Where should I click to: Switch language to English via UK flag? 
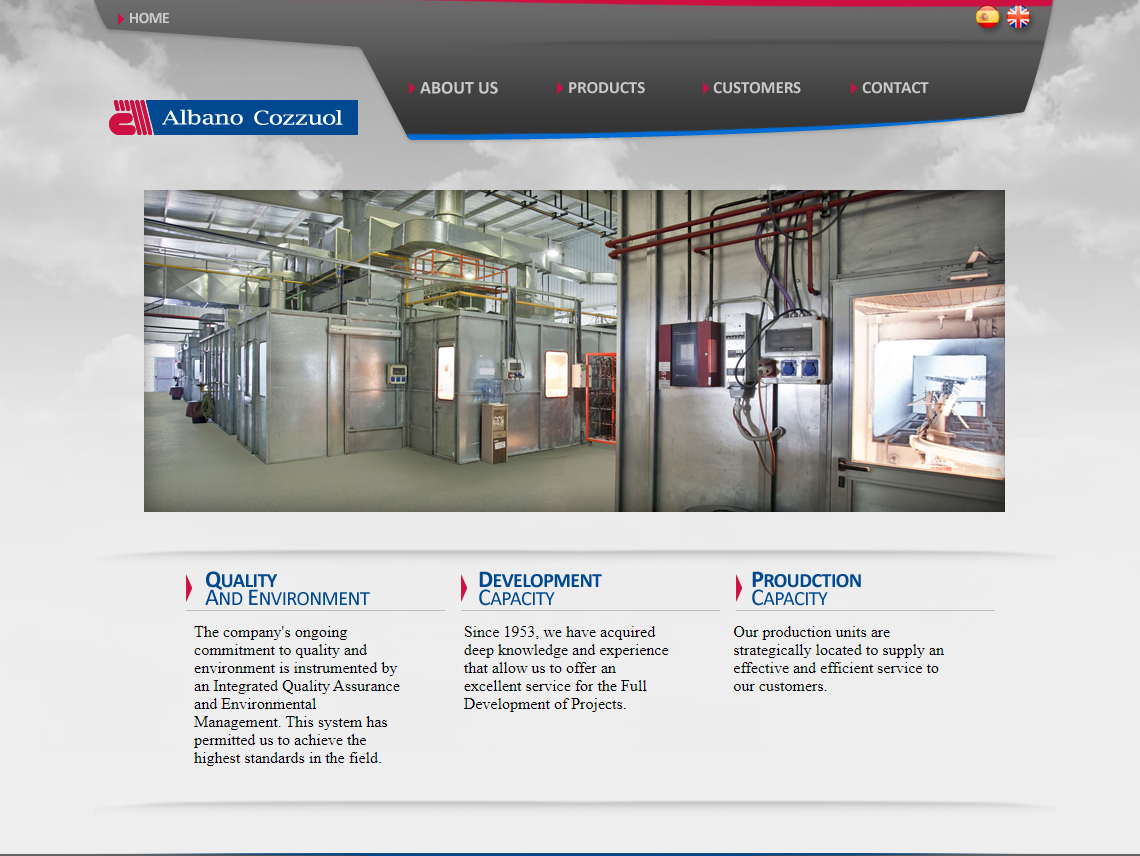1018,17
